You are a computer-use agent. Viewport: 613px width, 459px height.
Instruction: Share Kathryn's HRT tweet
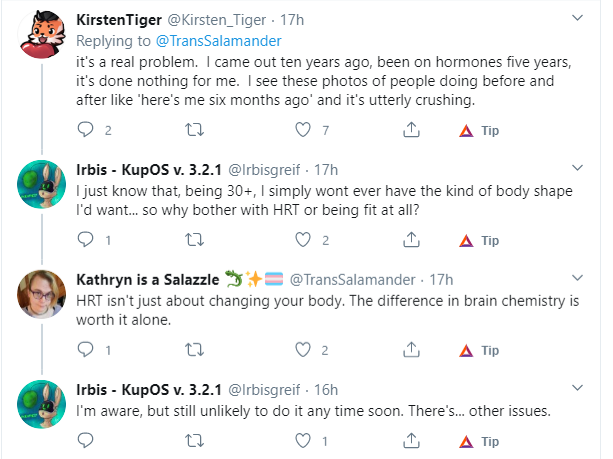click(x=411, y=350)
